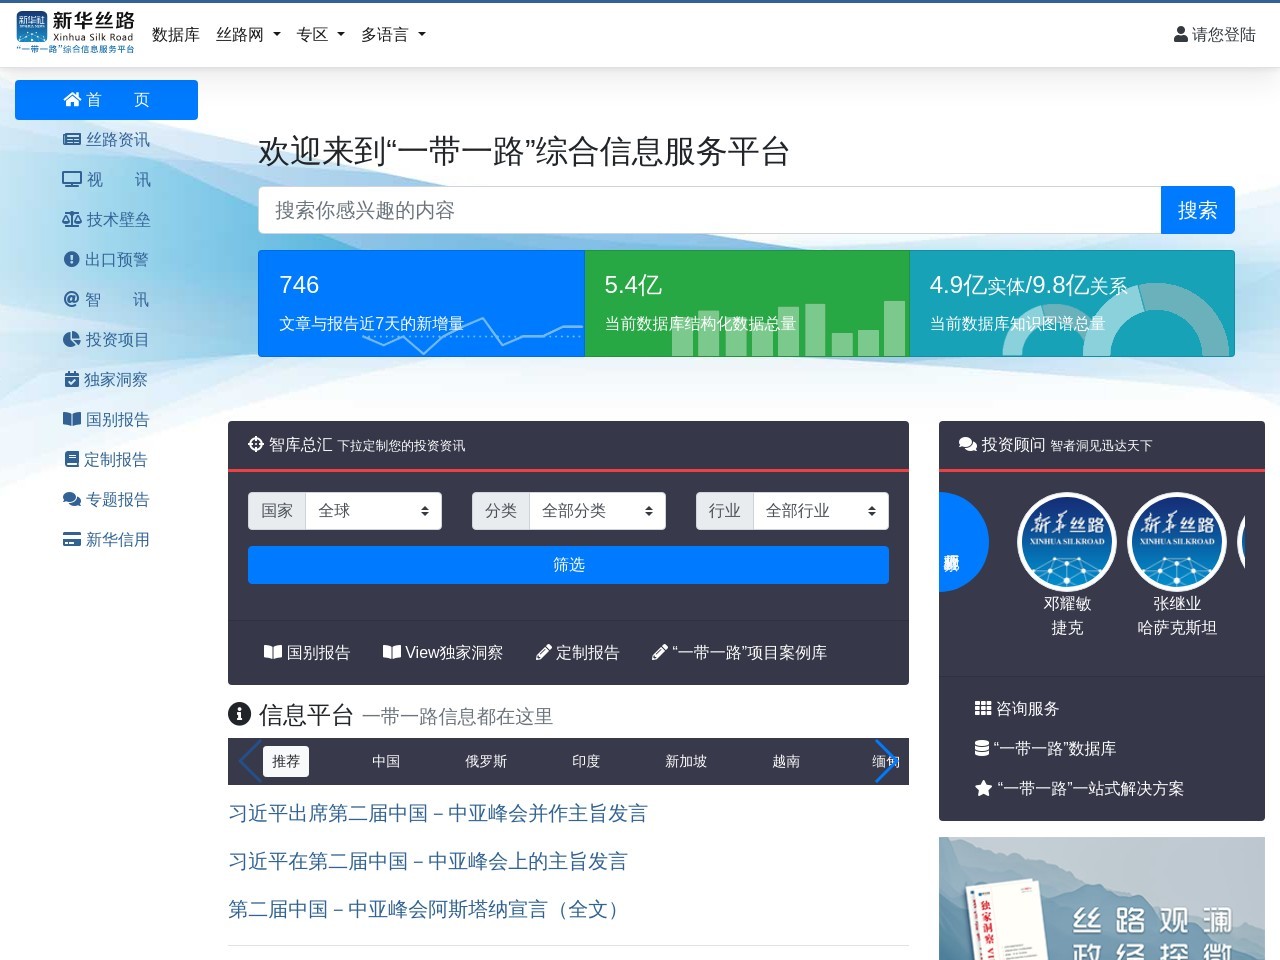Screen dimensions: 1280x960
Task: Select the 中国 tab
Action: pyautogui.click(x=386, y=761)
